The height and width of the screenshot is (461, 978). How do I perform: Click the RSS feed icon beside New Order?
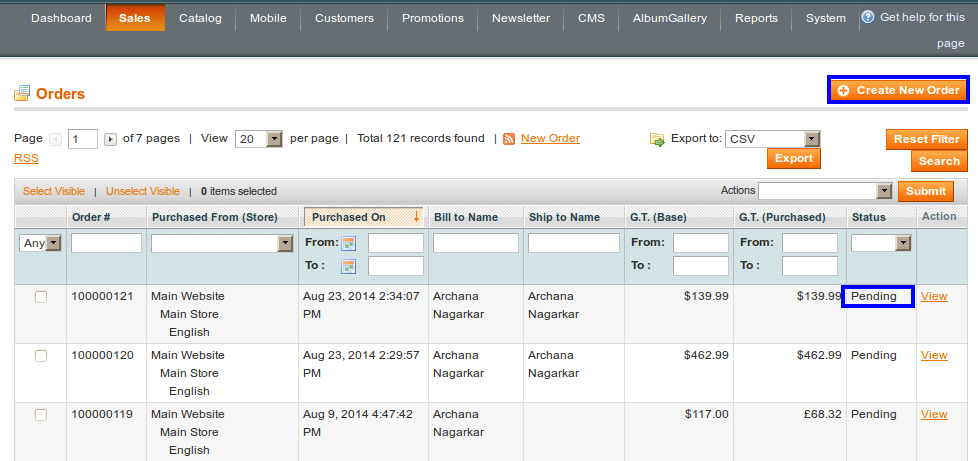point(509,139)
